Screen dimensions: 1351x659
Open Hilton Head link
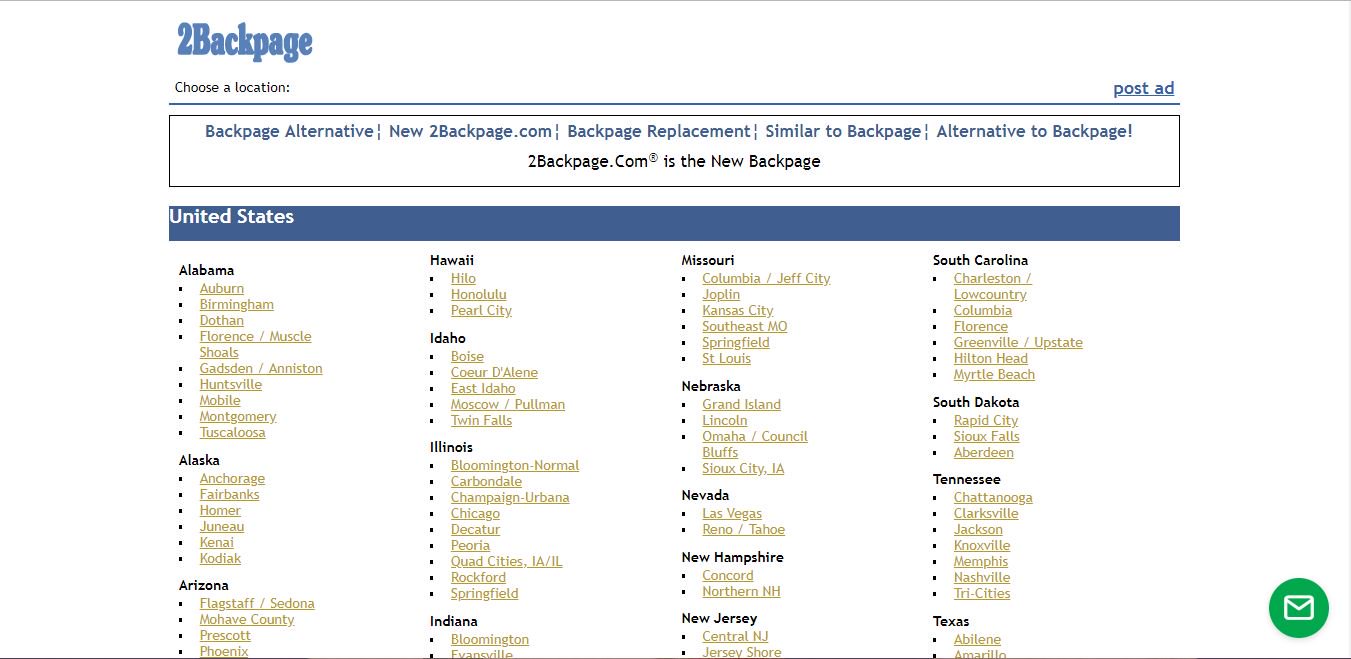(991, 358)
